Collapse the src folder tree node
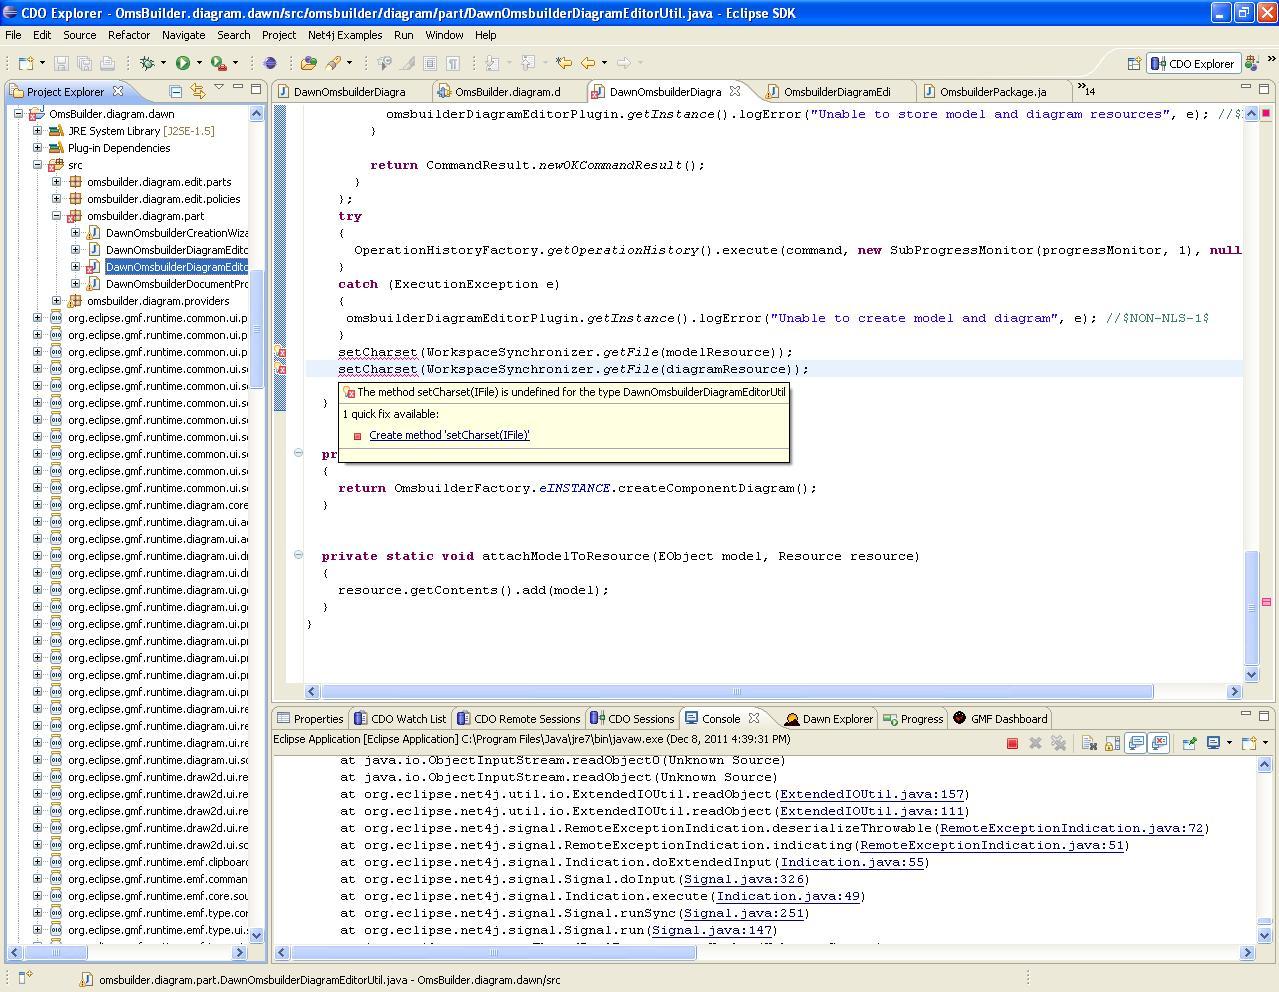The height and width of the screenshot is (992, 1279). 38,165
